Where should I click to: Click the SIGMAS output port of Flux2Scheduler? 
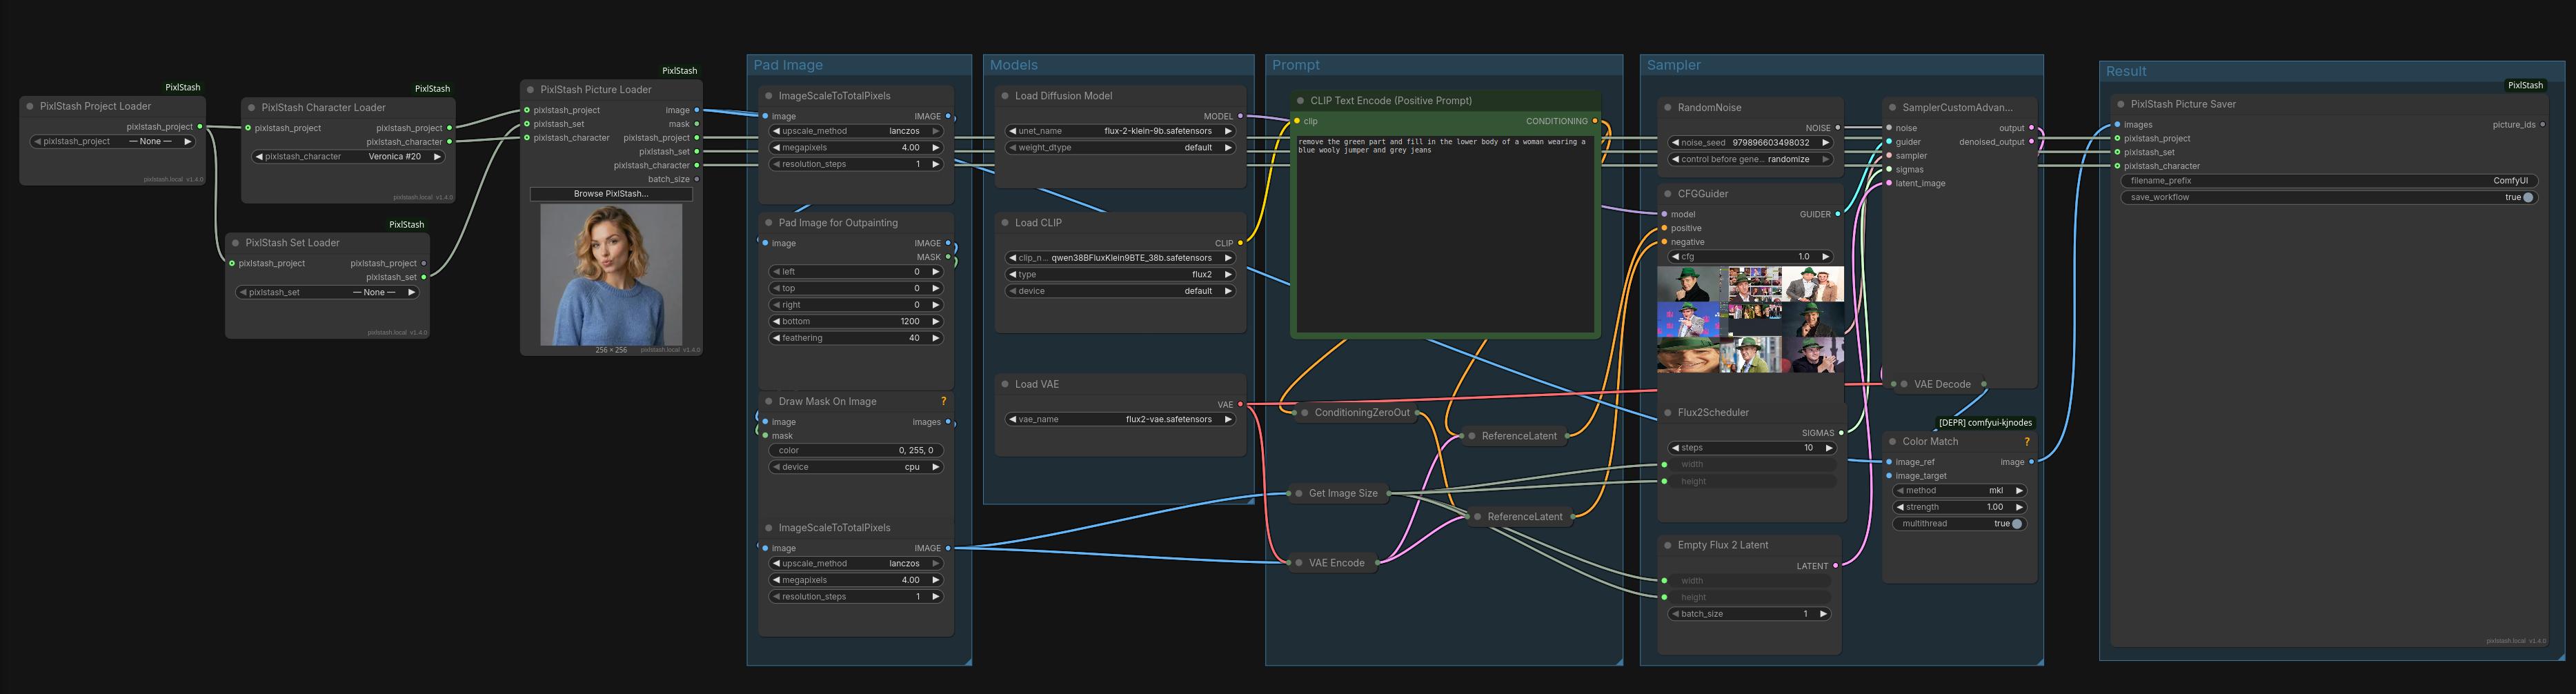(x=1841, y=433)
